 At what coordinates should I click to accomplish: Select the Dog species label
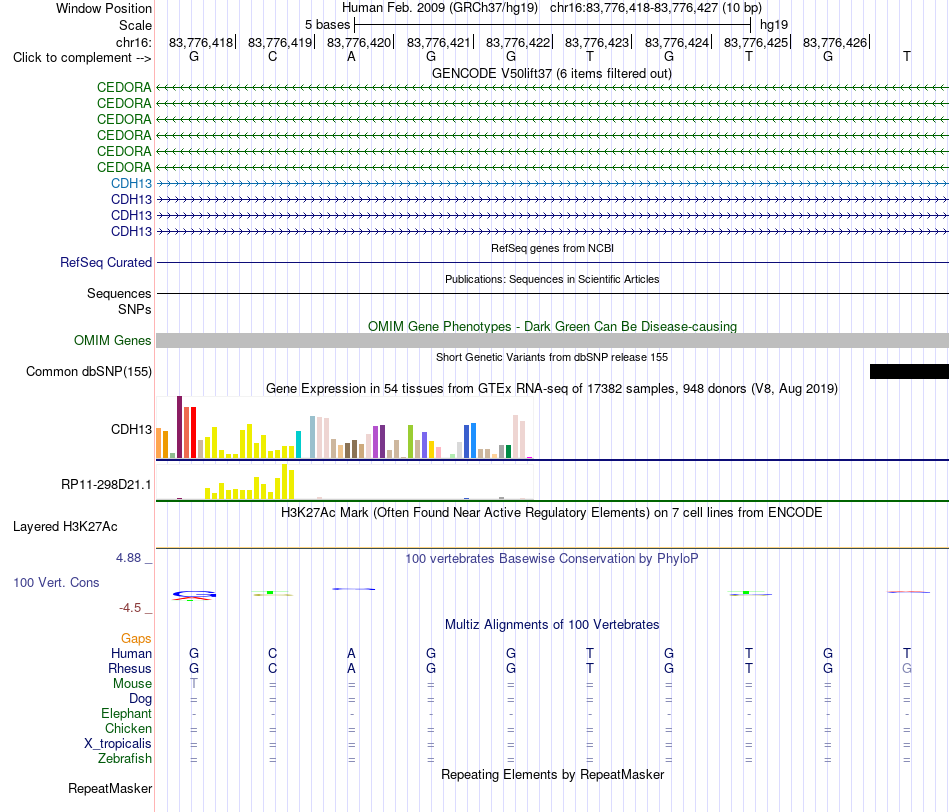[x=140, y=699]
